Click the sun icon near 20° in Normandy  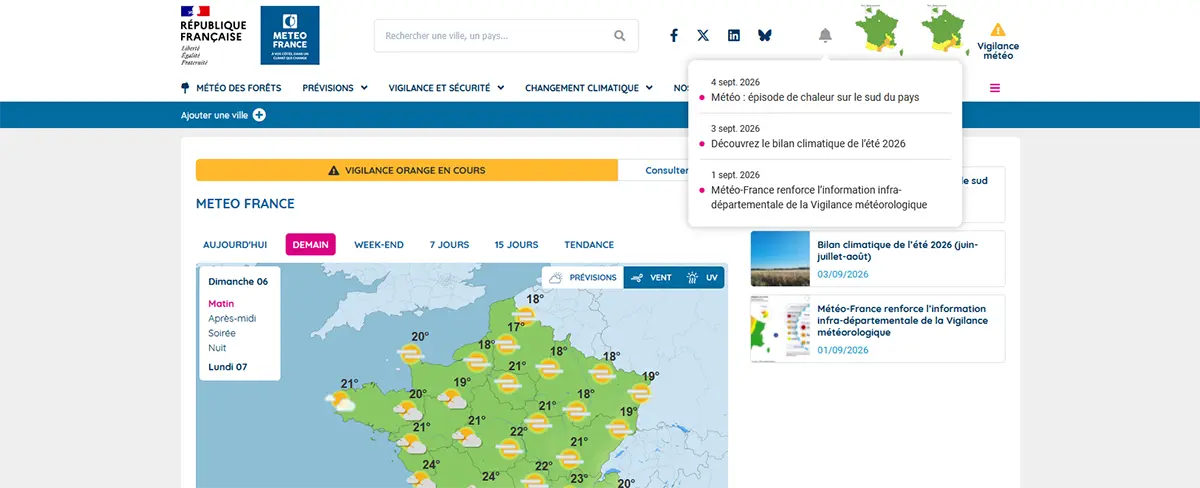[x=409, y=353]
